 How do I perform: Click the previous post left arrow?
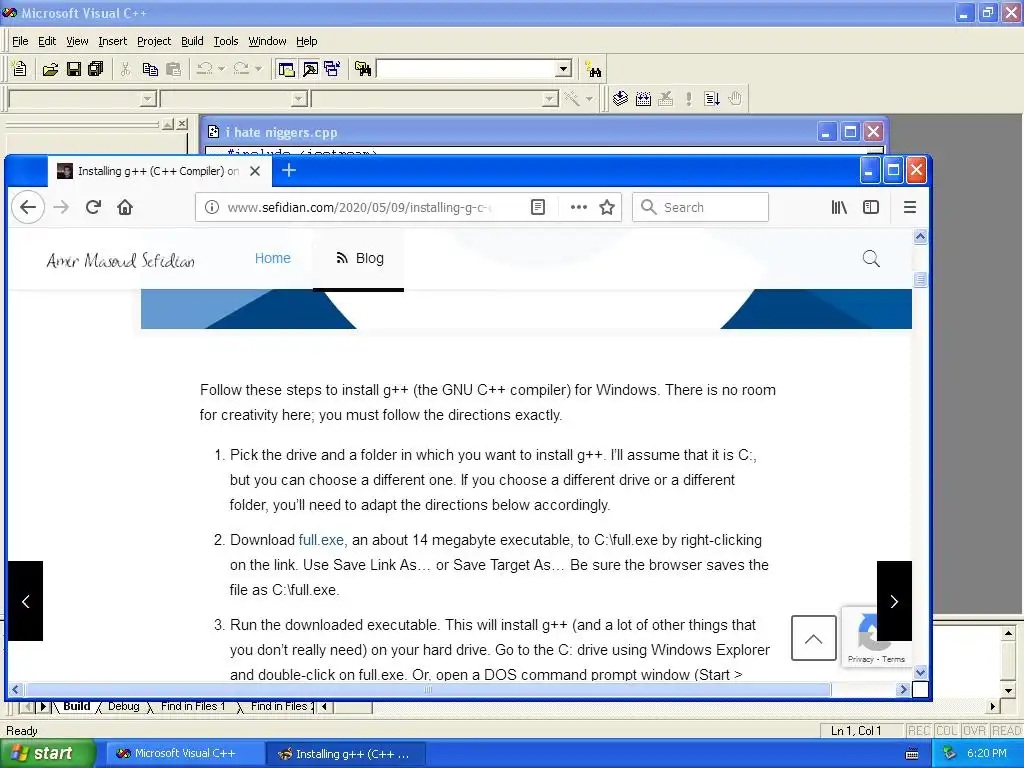pyautogui.click(x=25, y=601)
